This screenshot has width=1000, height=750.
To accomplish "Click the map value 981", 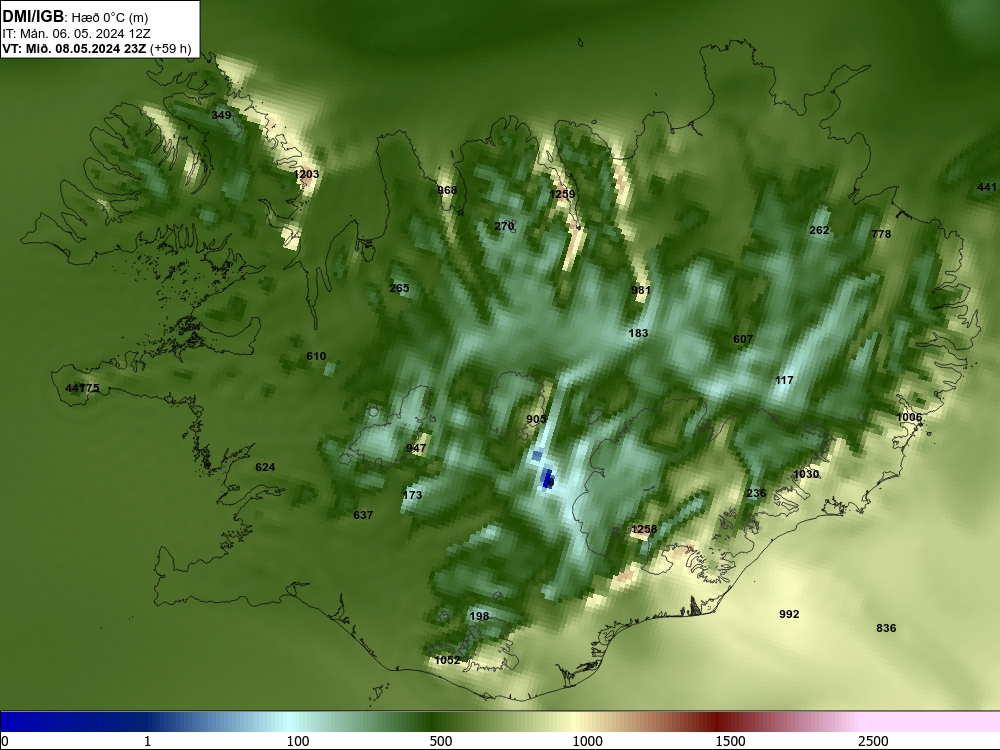I will pos(641,290).
